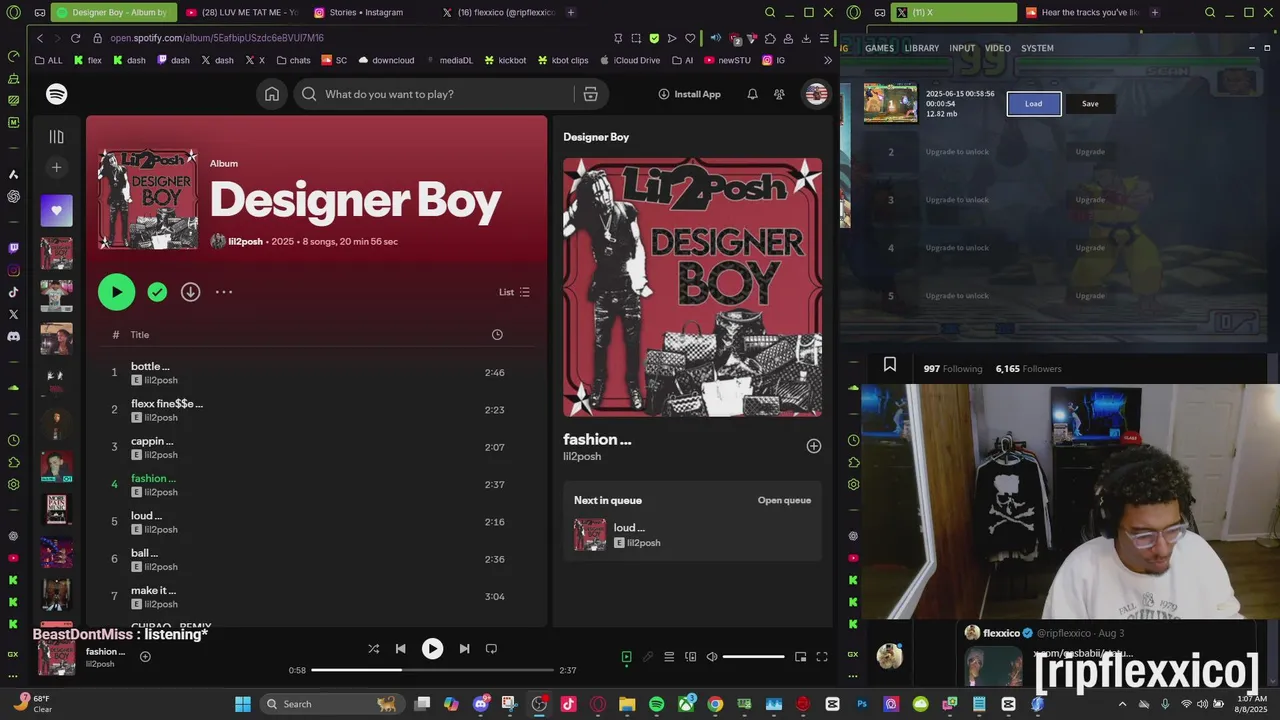Click the Spotify logo icon

point(57,94)
